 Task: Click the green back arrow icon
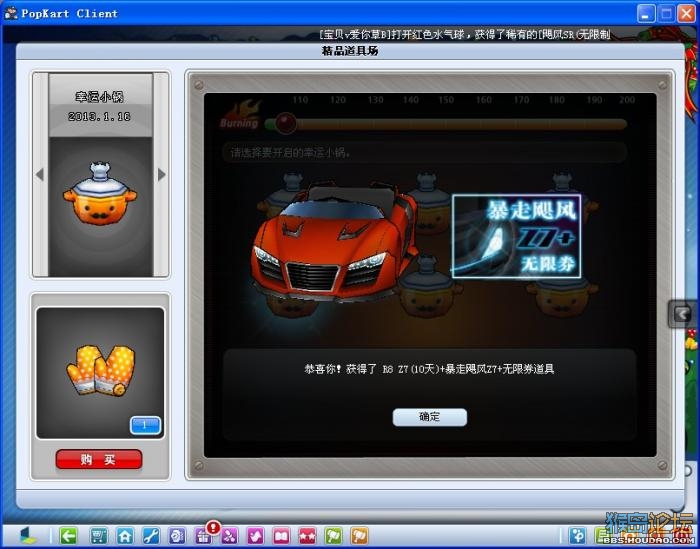68,535
